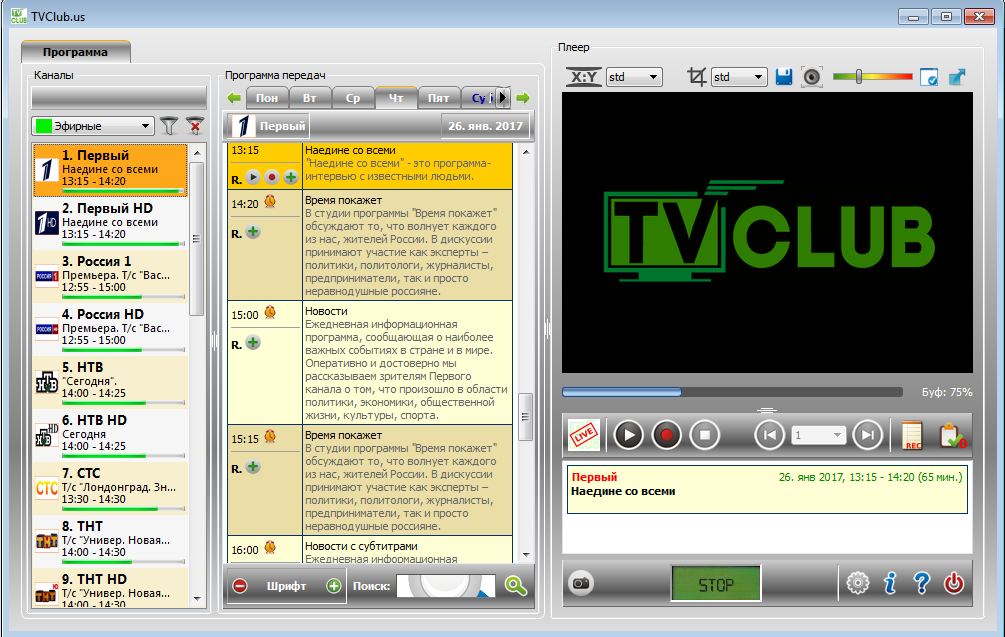Open the crop std dropdown
1005x637 pixels.
(739, 77)
